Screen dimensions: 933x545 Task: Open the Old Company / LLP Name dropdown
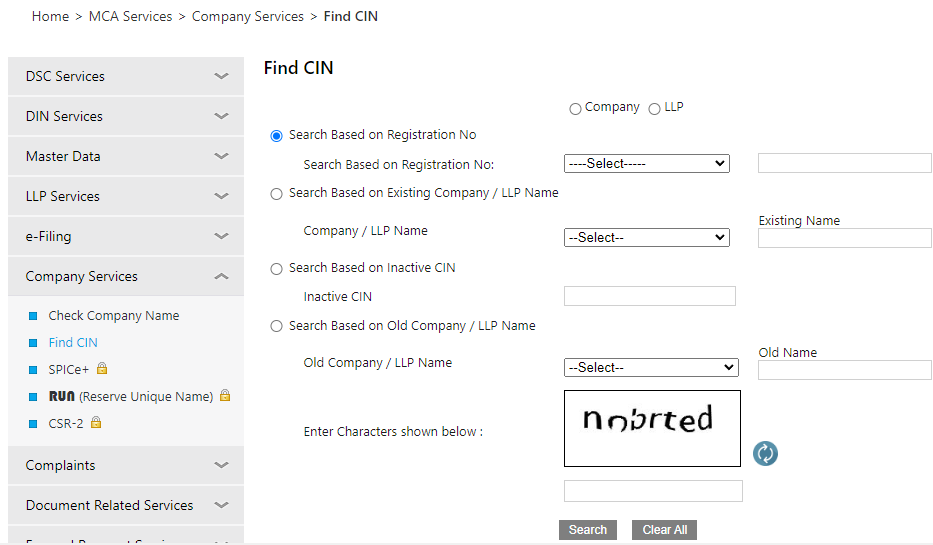pyautogui.click(x=651, y=368)
